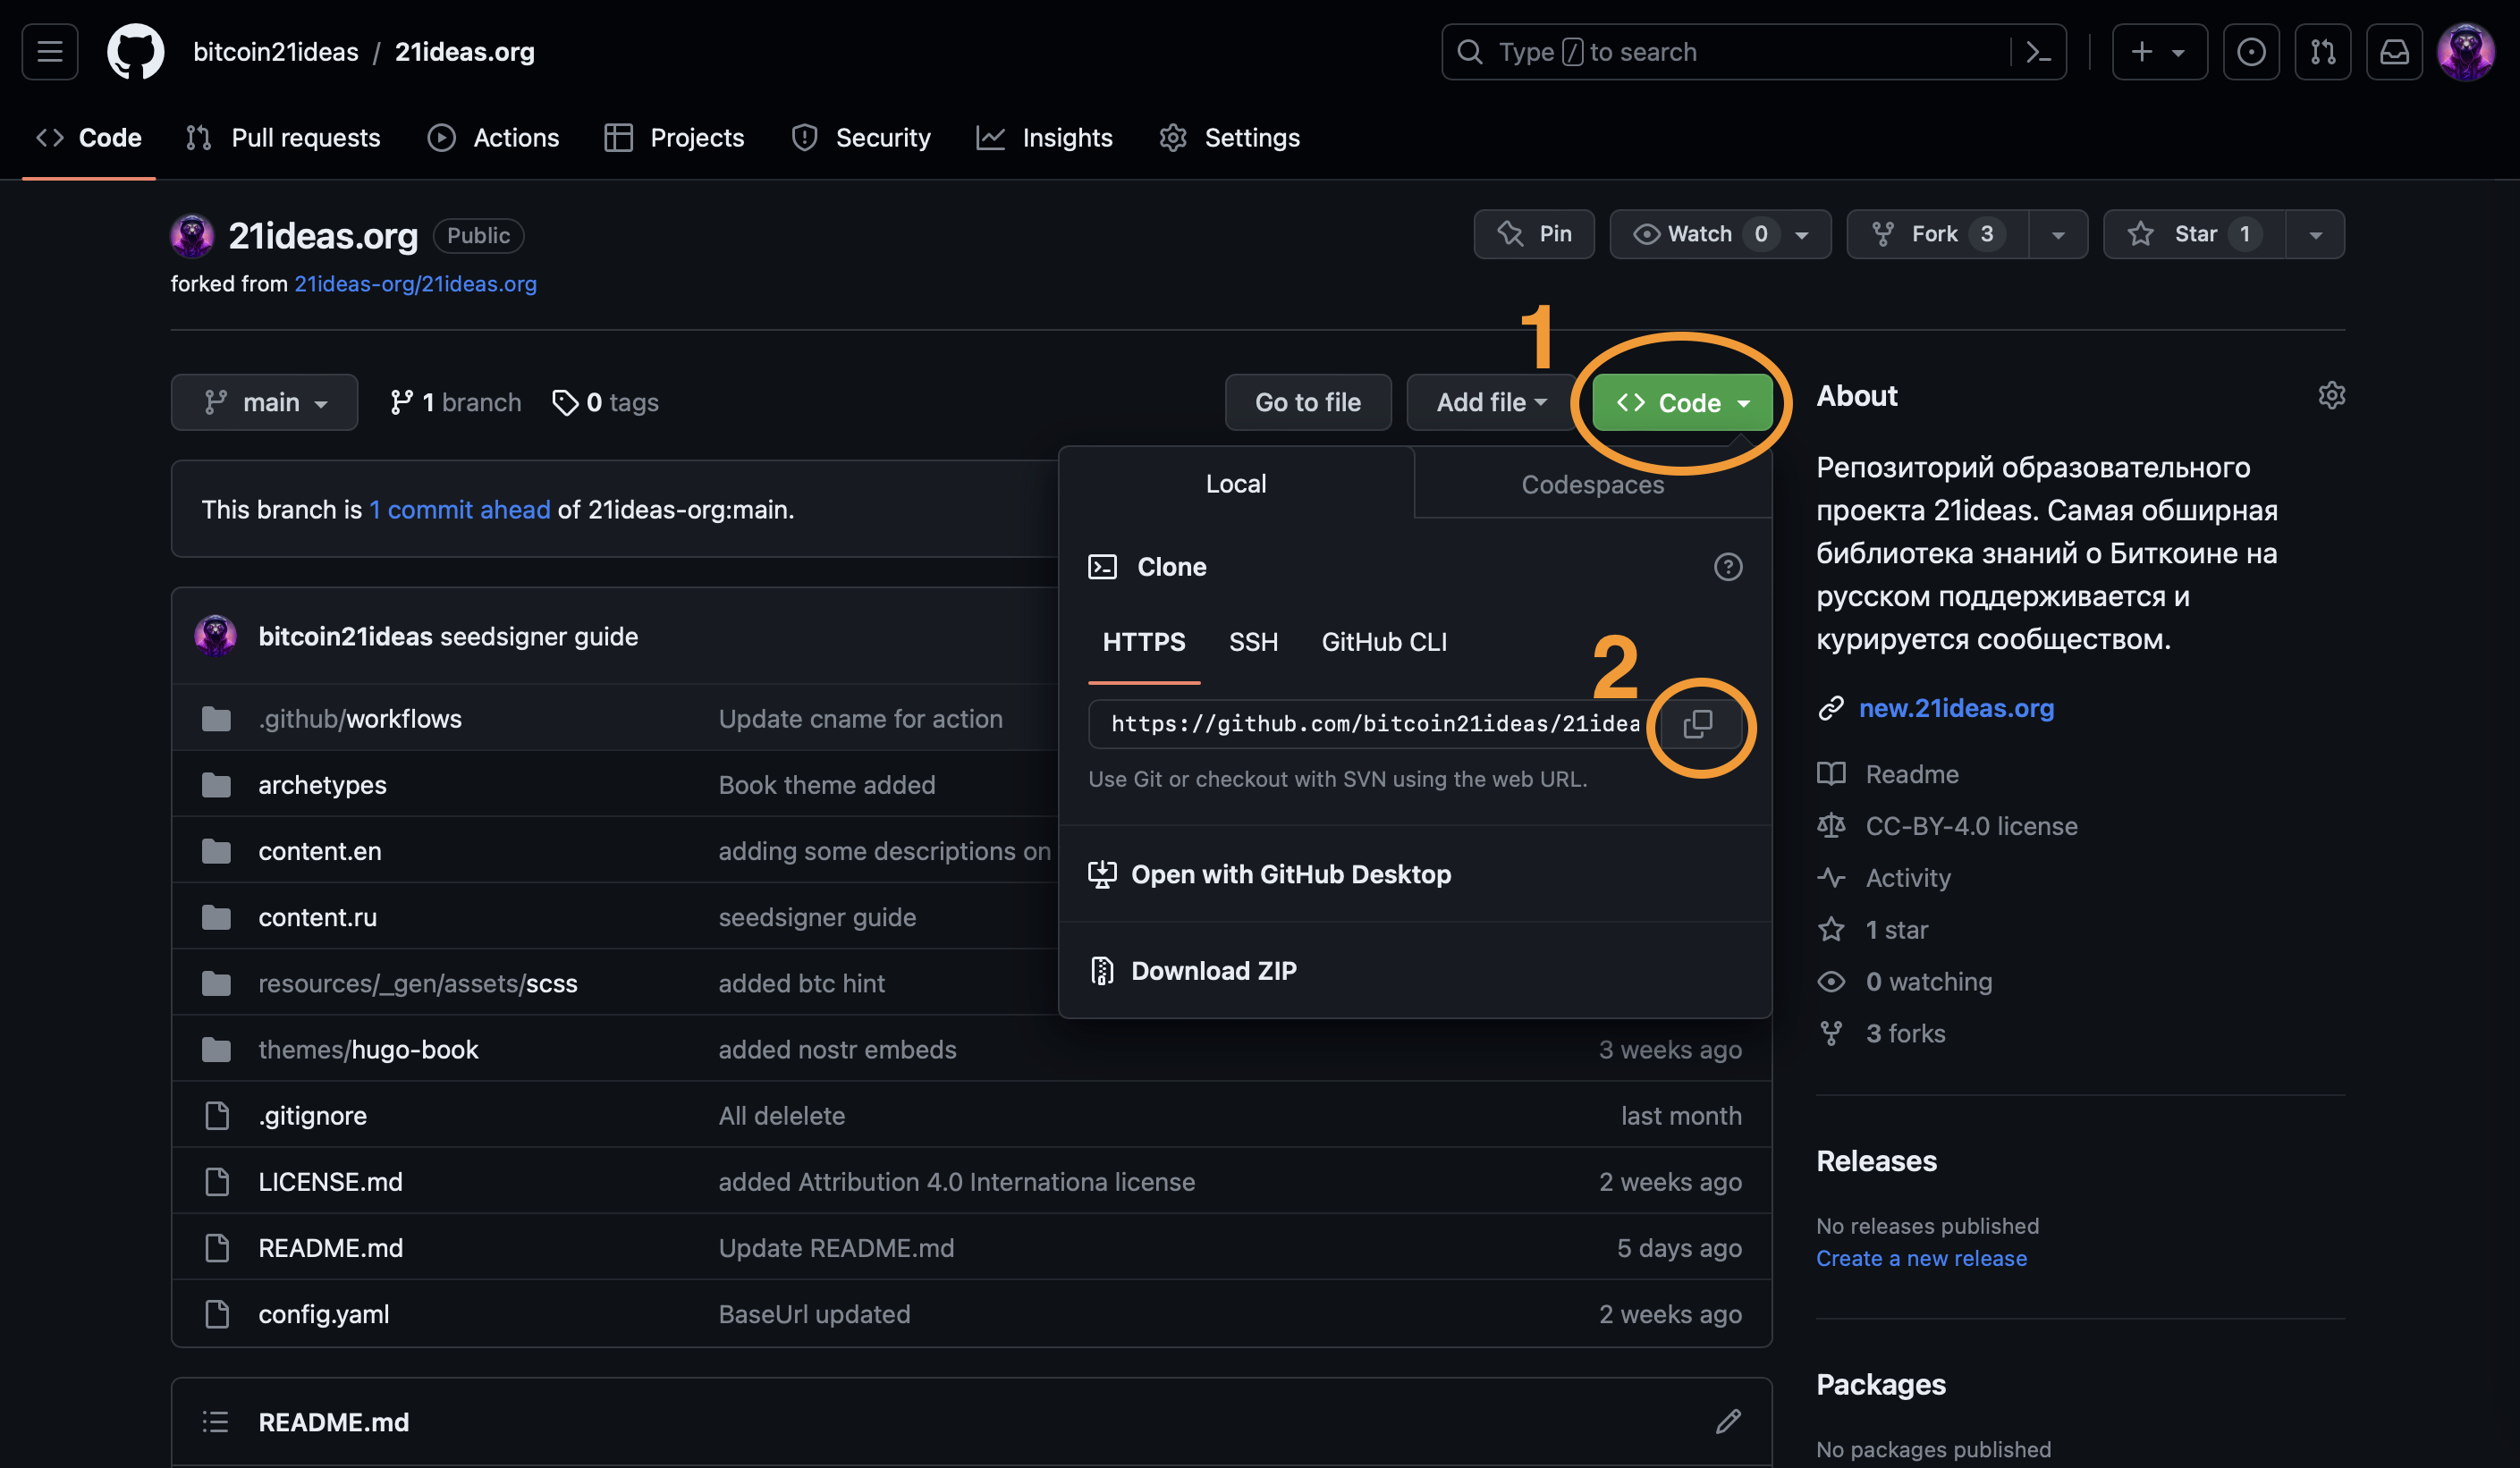Edit README.md with the pencil icon
Image resolution: width=2520 pixels, height=1468 pixels.
(x=1727, y=1421)
